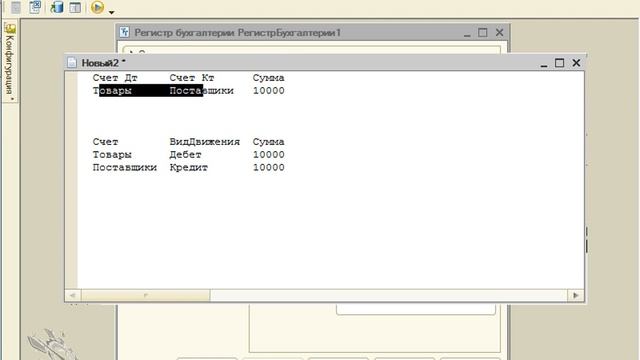Viewport: 640px width, 360px height.
Task: Maximize the Регистр бухгалтерии window
Action: [482, 32]
